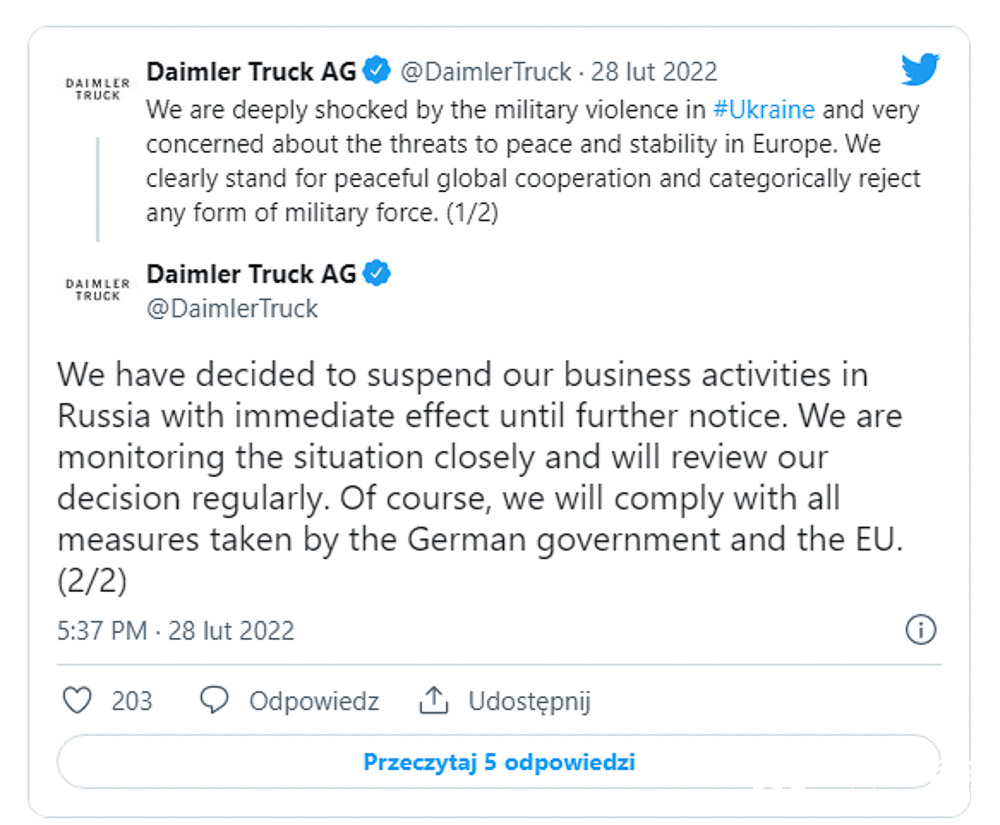The image size is (1000, 825).
Task: Click the "Udostępnij" share label
Action: tap(529, 701)
